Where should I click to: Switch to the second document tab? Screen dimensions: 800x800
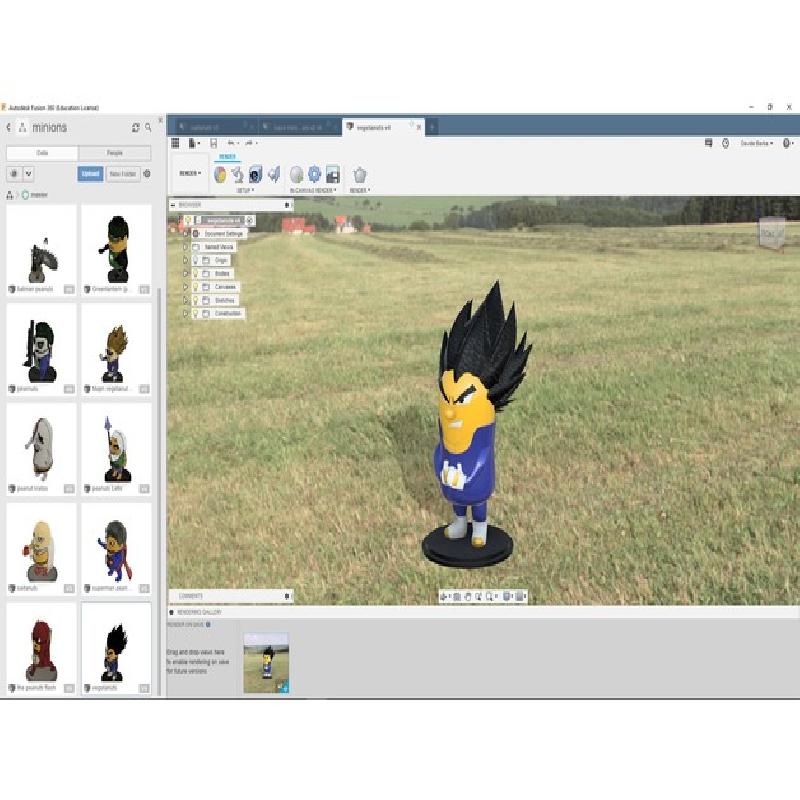pos(299,127)
